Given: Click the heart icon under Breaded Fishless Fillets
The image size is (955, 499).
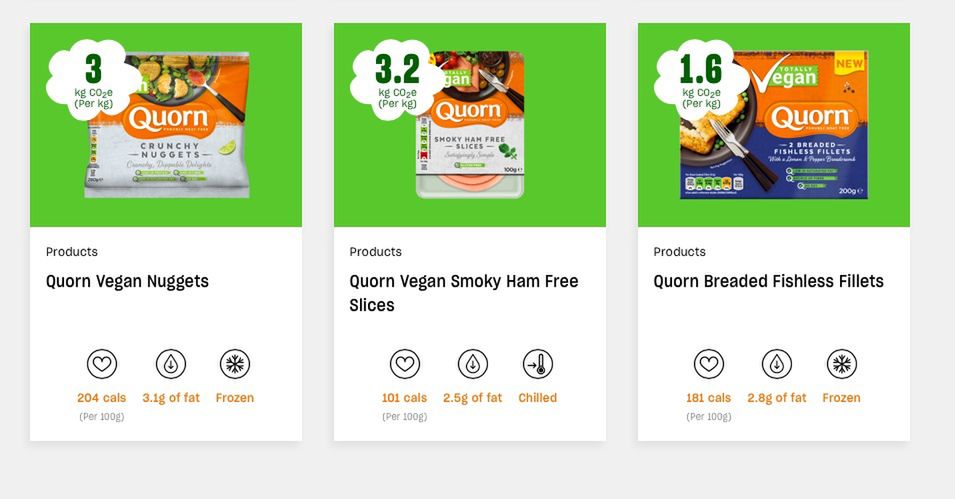Looking at the screenshot, I should 709,364.
